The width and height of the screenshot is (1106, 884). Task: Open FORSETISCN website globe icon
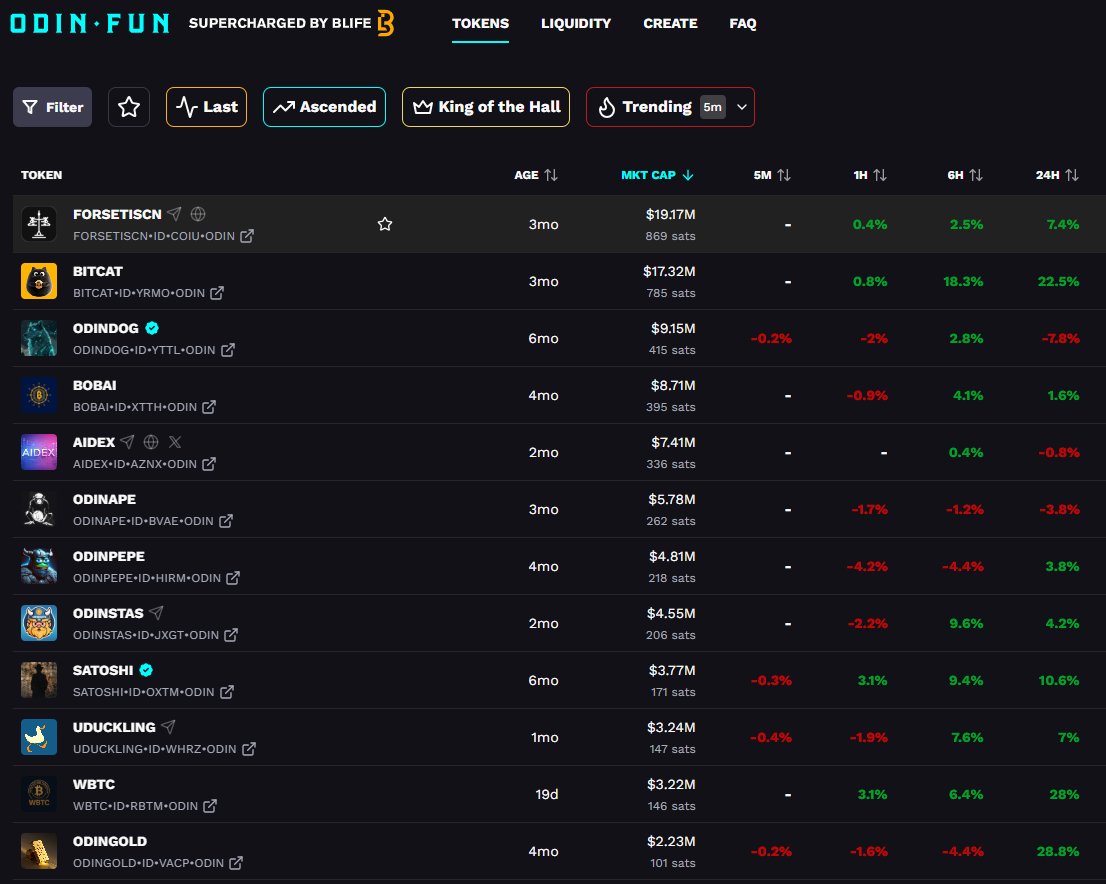click(198, 214)
